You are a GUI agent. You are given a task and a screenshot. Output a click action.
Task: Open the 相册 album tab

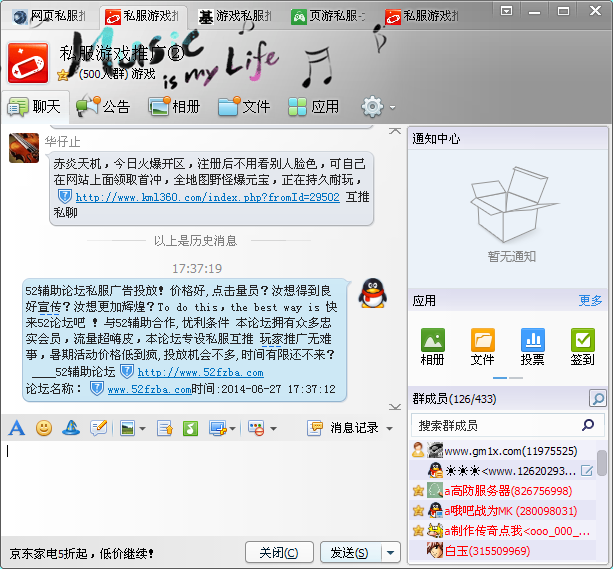pos(174,107)
